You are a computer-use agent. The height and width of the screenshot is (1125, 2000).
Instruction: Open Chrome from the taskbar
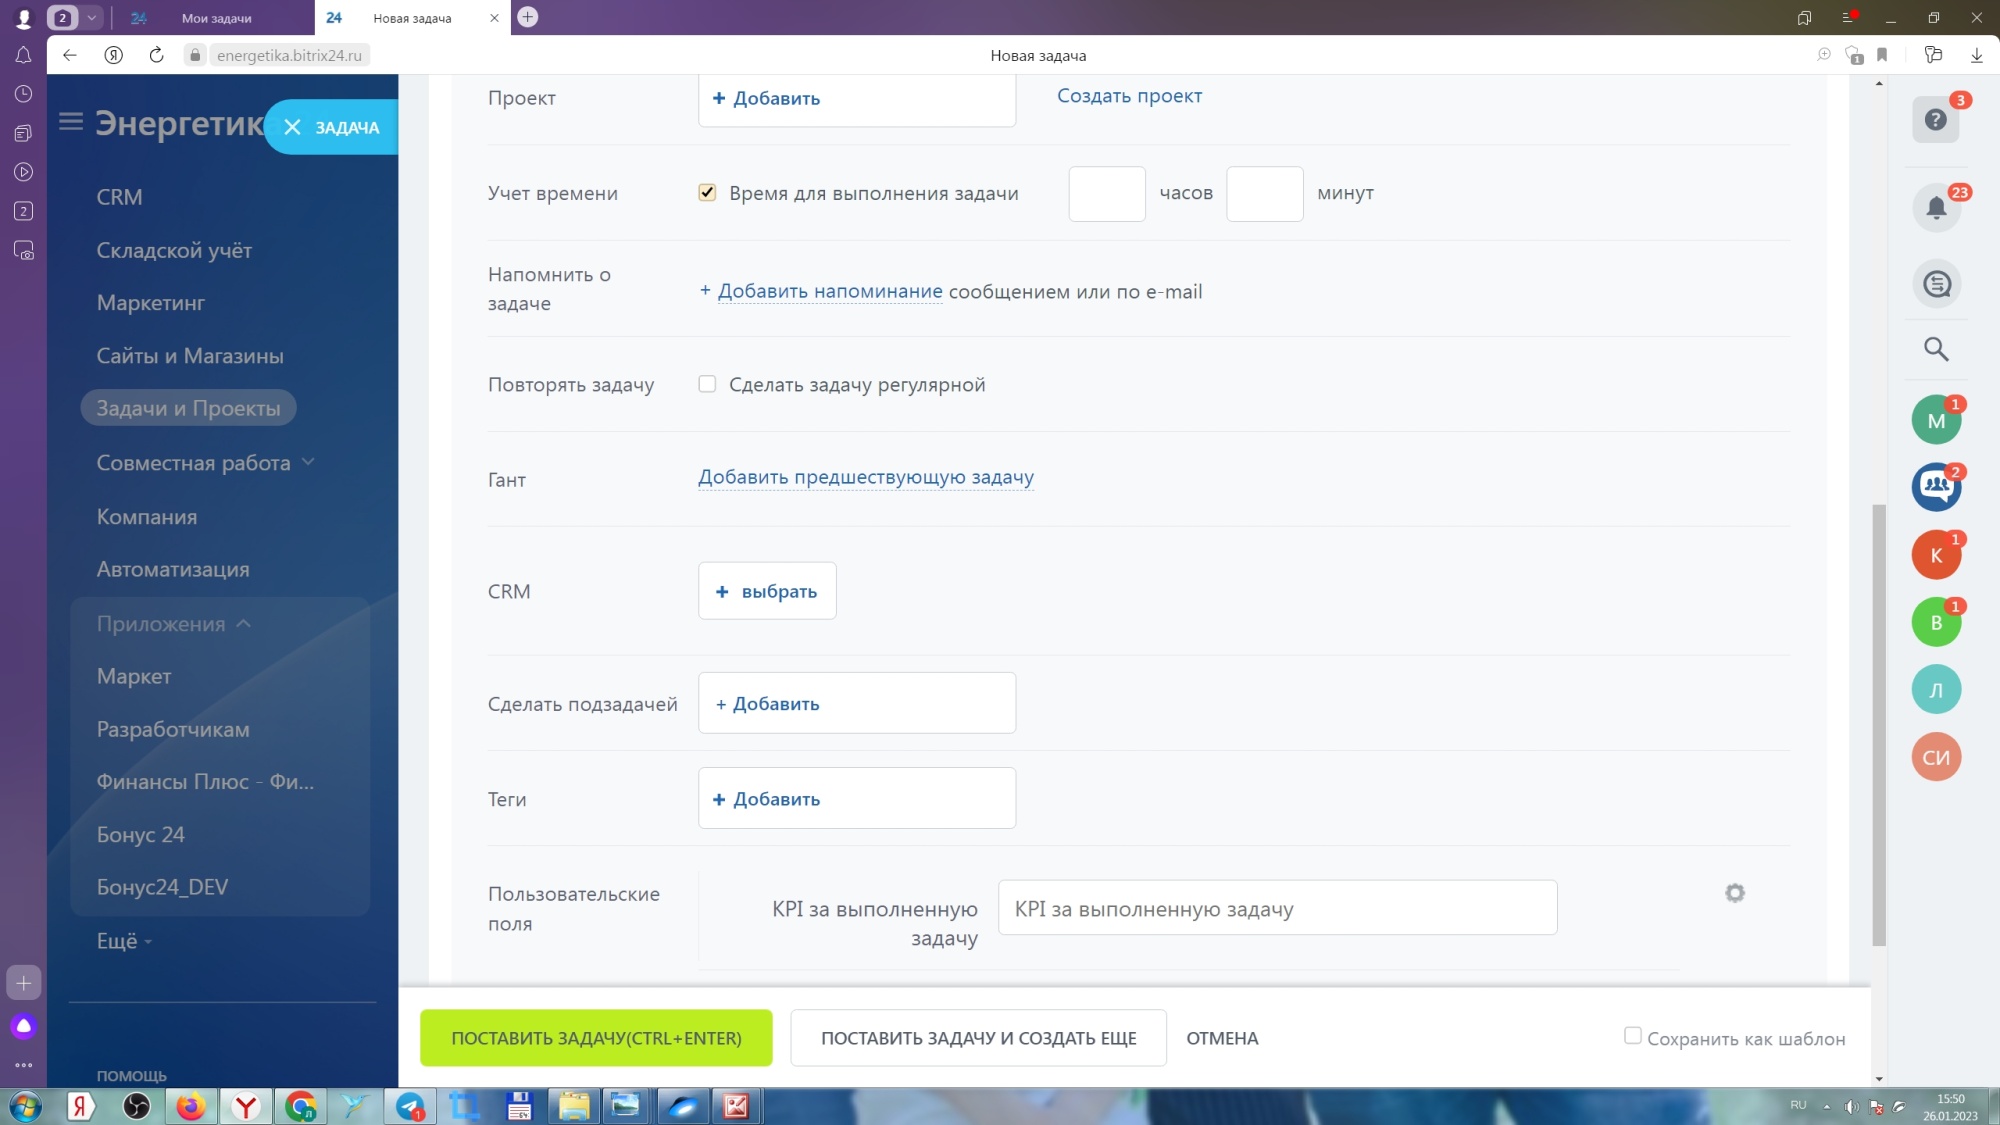(x=300, y=1106)
